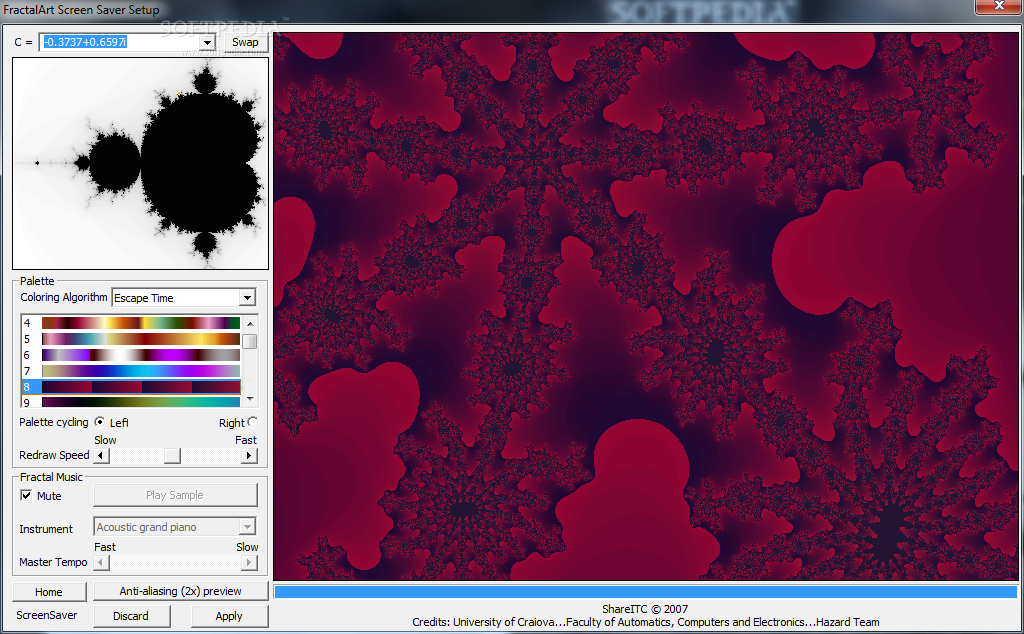Select palette 7 gradient
The image size is (1024, 634).
[140, 371]
